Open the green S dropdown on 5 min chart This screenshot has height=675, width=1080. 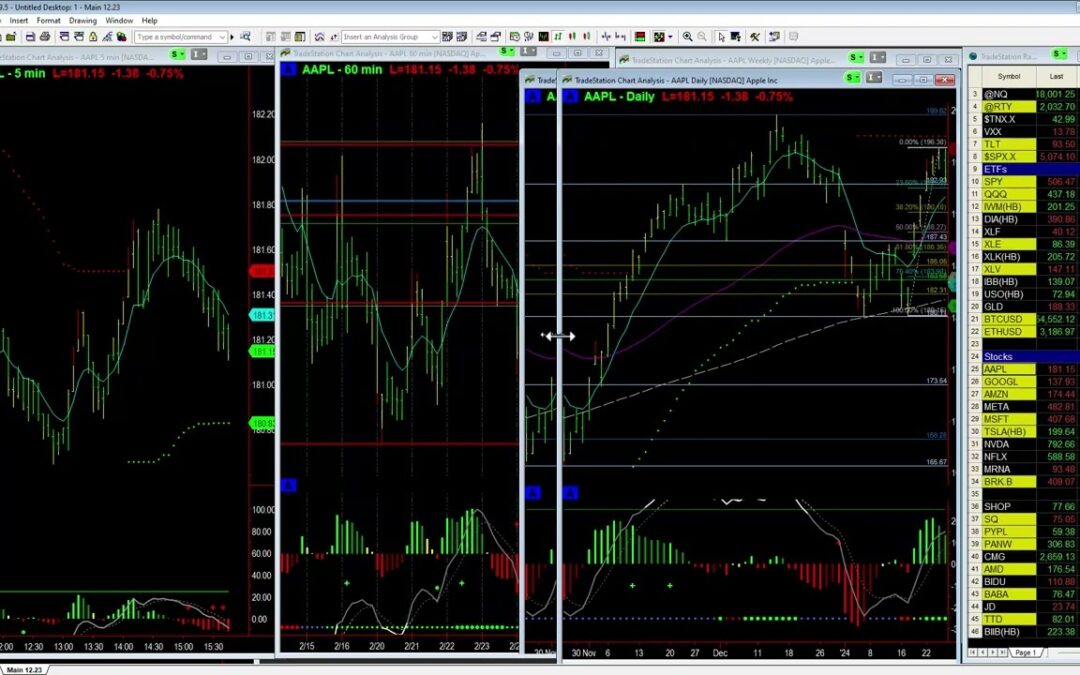178,54
